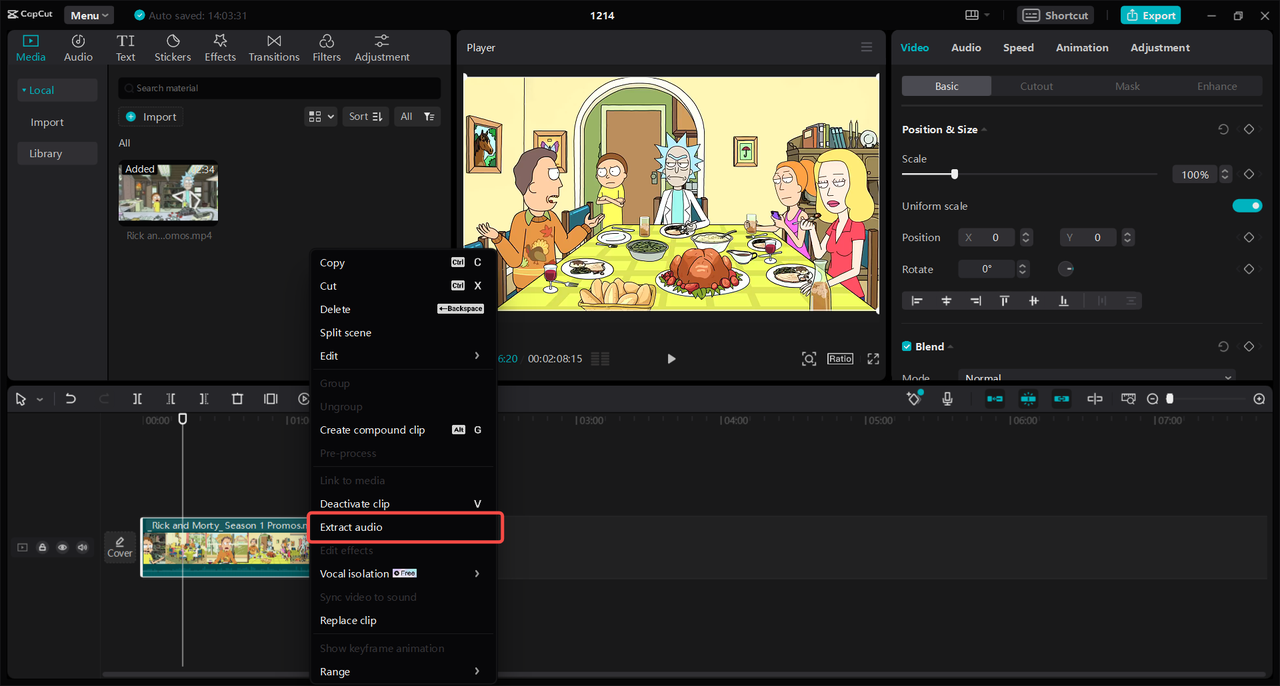Click the crop icon in timeline toolbar
The image size is (1280, 686).
tap(270, 399)
